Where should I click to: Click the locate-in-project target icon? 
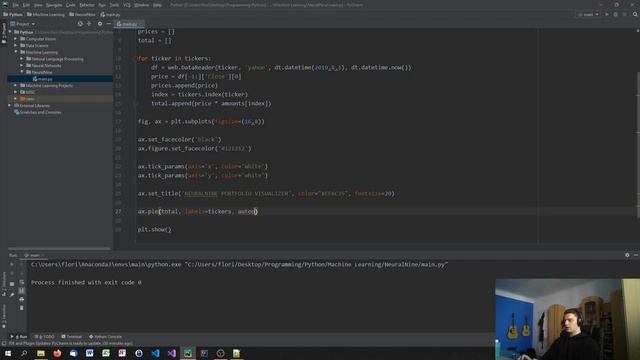click(80, 24)
